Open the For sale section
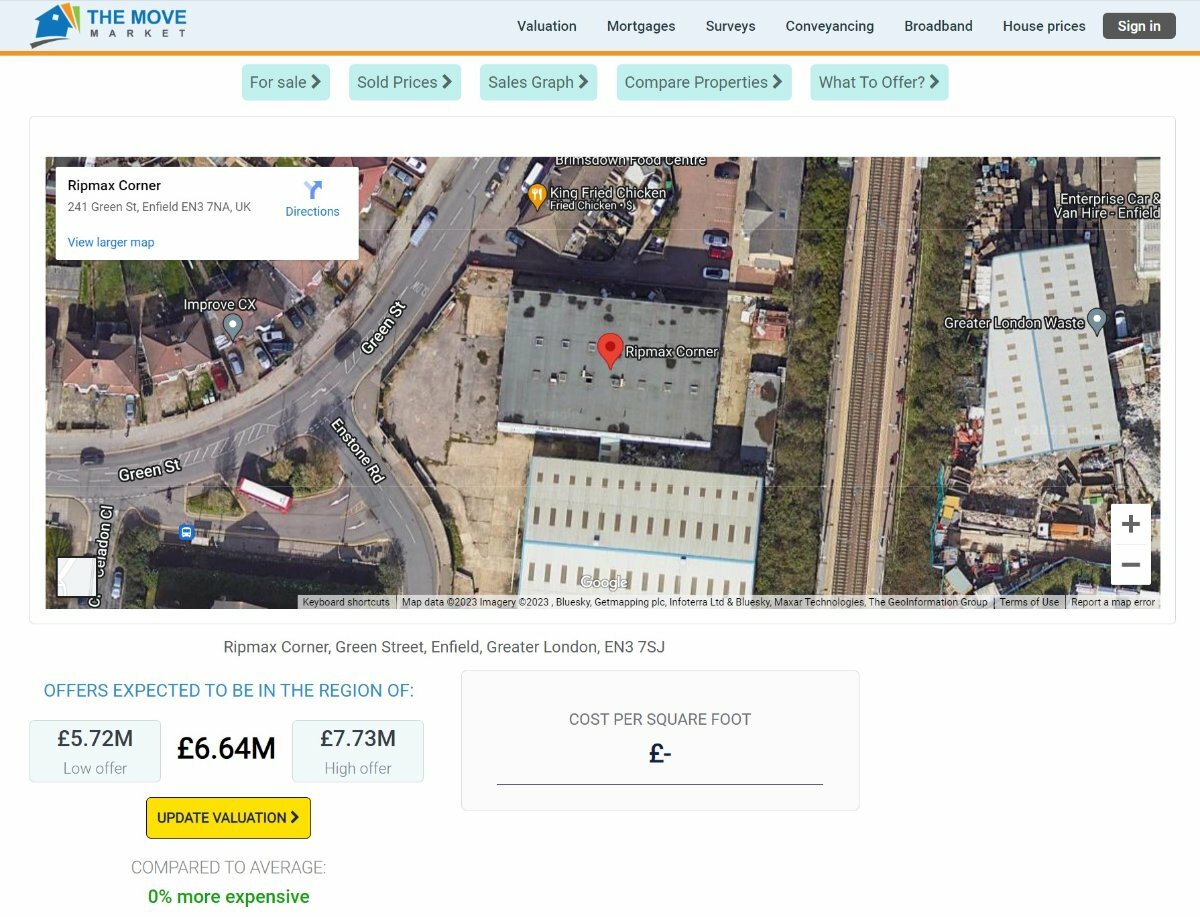 [285, 82]
